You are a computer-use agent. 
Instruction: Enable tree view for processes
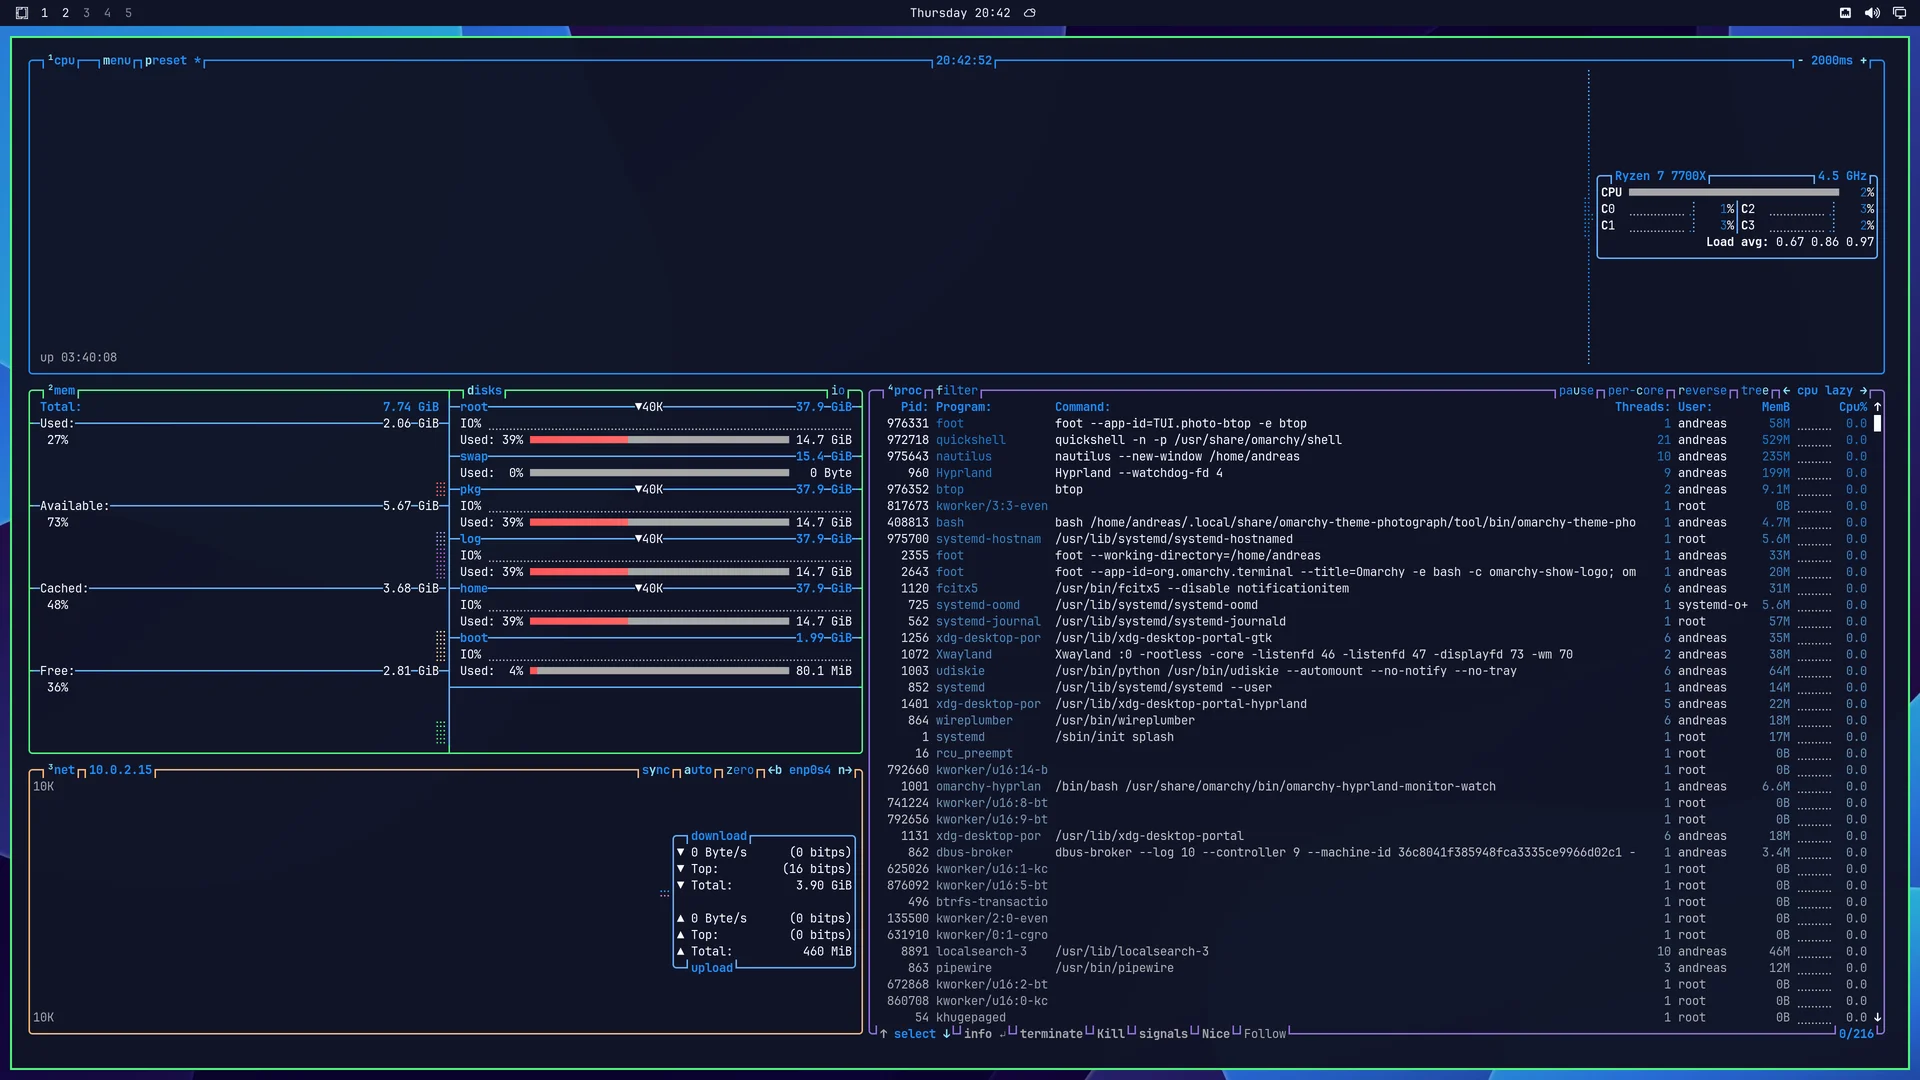click(1754, 391)
